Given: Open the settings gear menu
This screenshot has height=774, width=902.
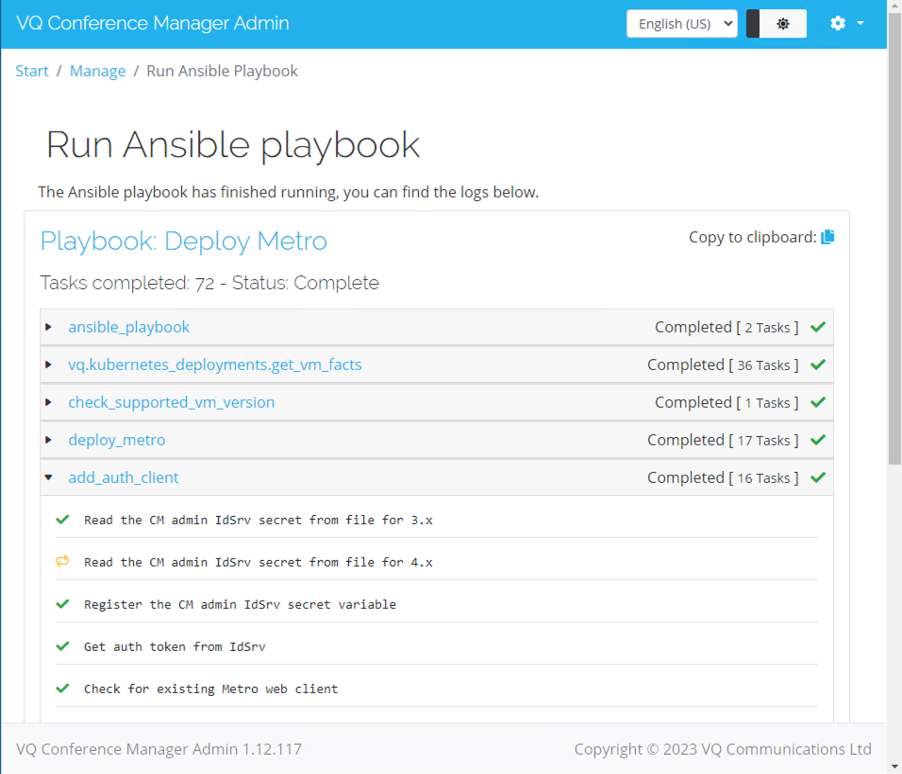Looking at the screenshot, I should [x=846, y=23].
